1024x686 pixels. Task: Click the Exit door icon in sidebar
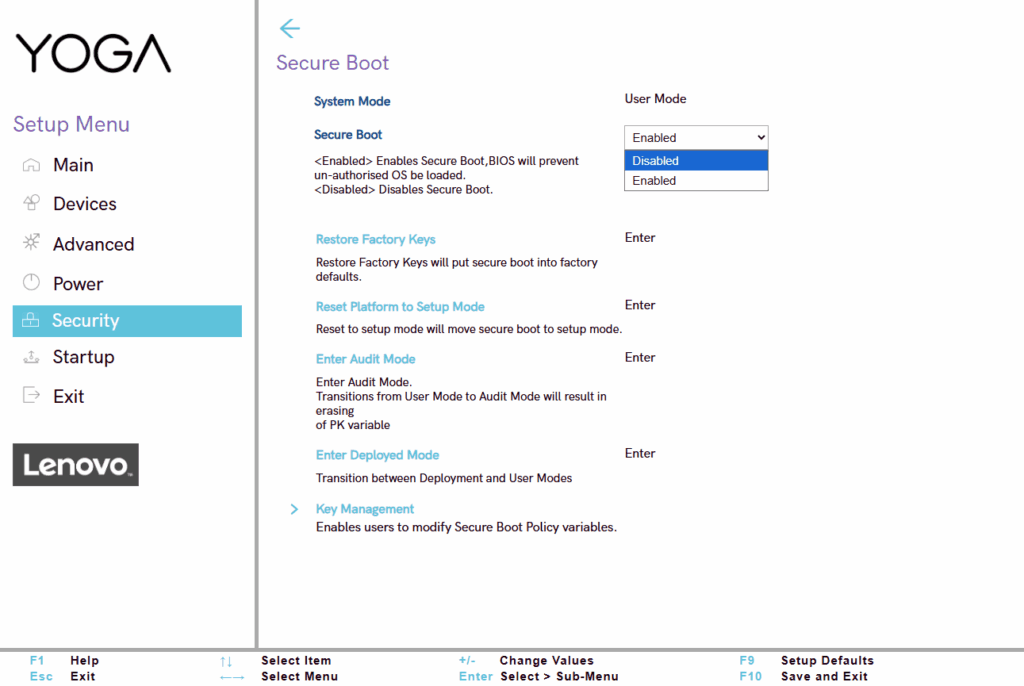(31, 396)
